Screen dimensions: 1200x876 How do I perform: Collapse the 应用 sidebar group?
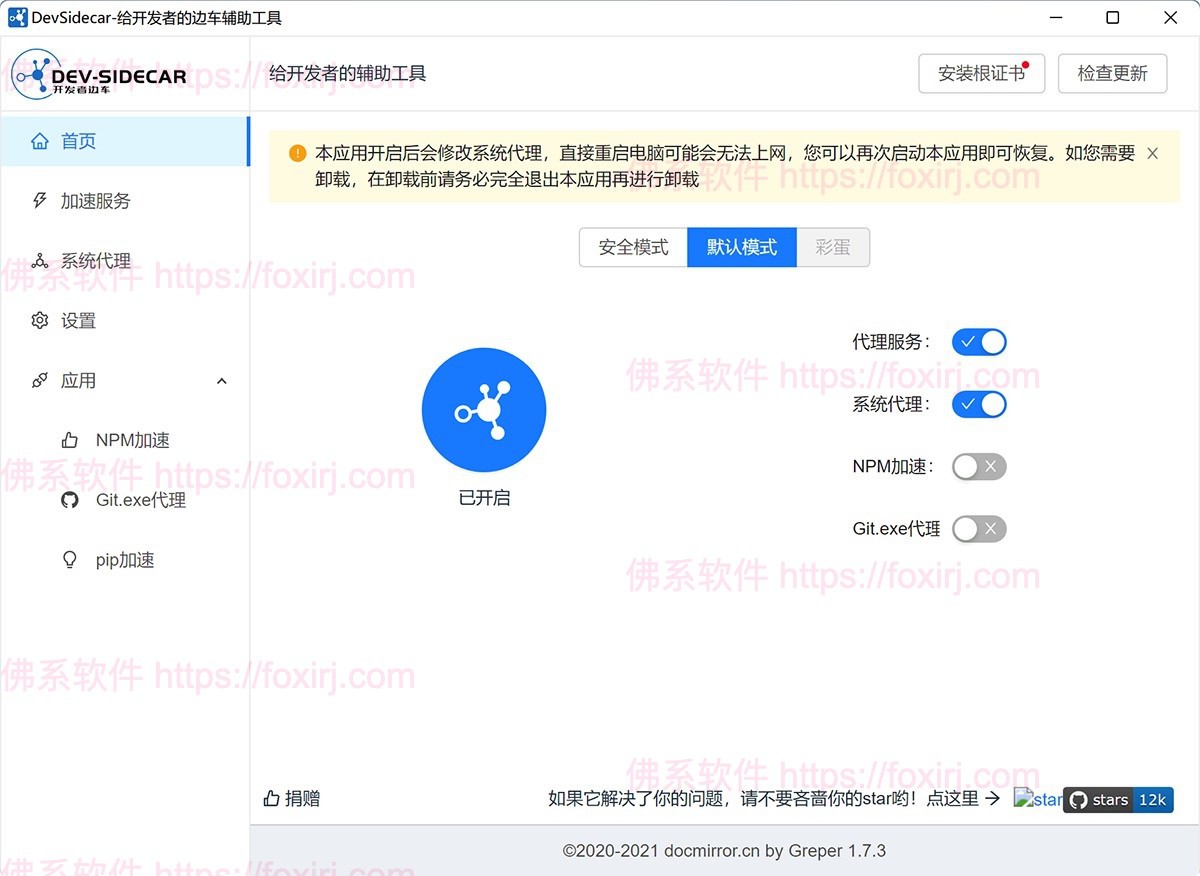point(220,381)
